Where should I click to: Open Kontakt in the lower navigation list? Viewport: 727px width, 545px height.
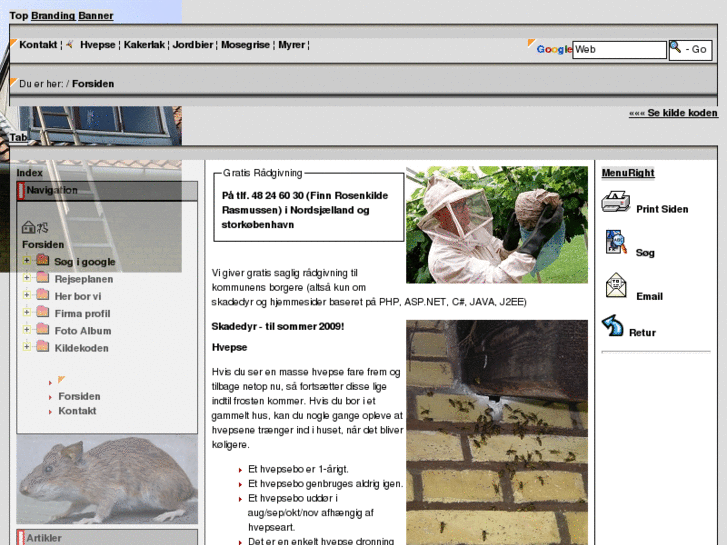click(77, 410)
